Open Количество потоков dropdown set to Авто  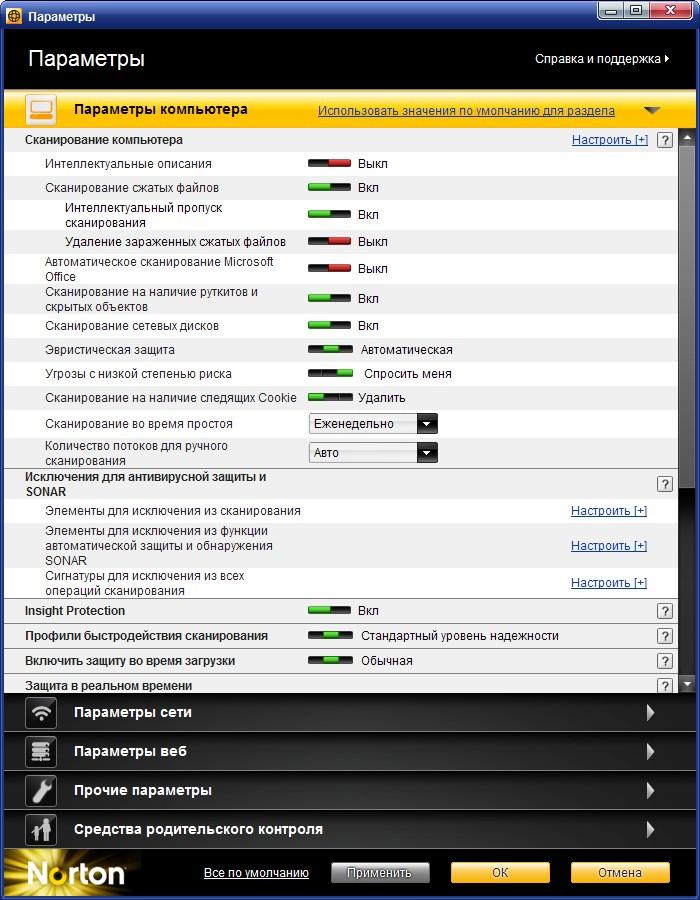pyautogui.click(x=373, y=452)
